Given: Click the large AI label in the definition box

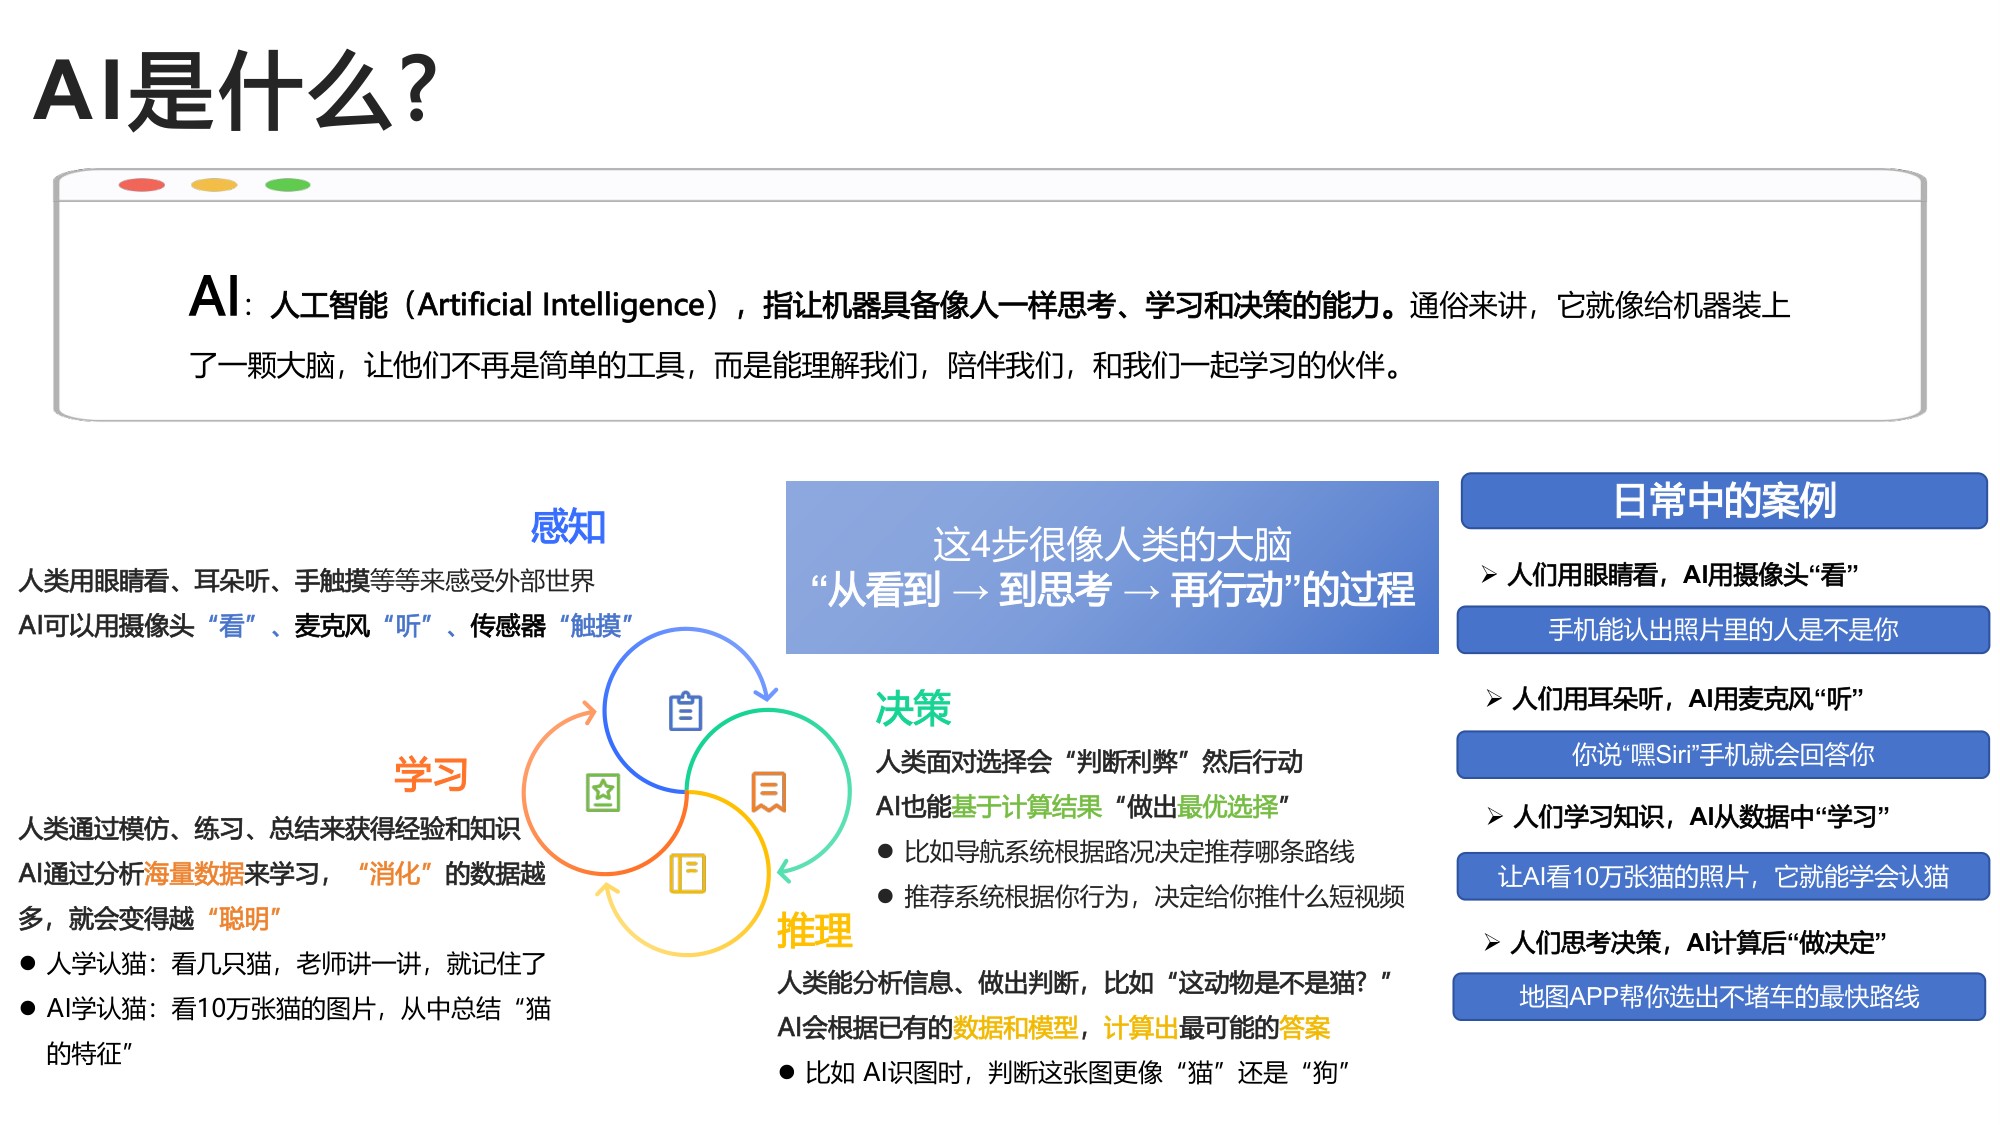Looking at the screenshot, I should [x=215, y=297].
